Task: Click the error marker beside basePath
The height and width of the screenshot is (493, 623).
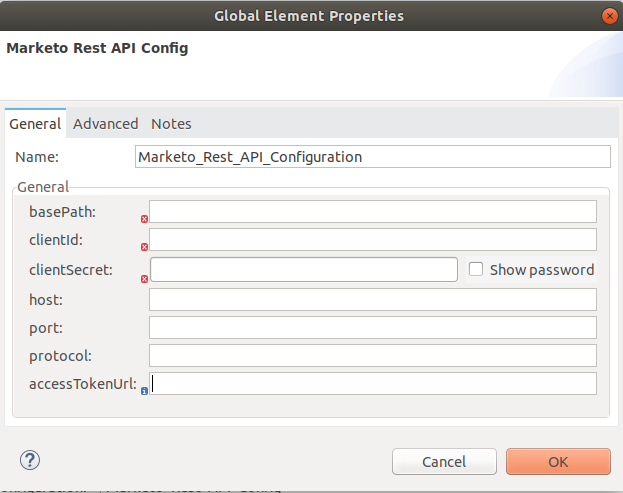Action: 144,218
